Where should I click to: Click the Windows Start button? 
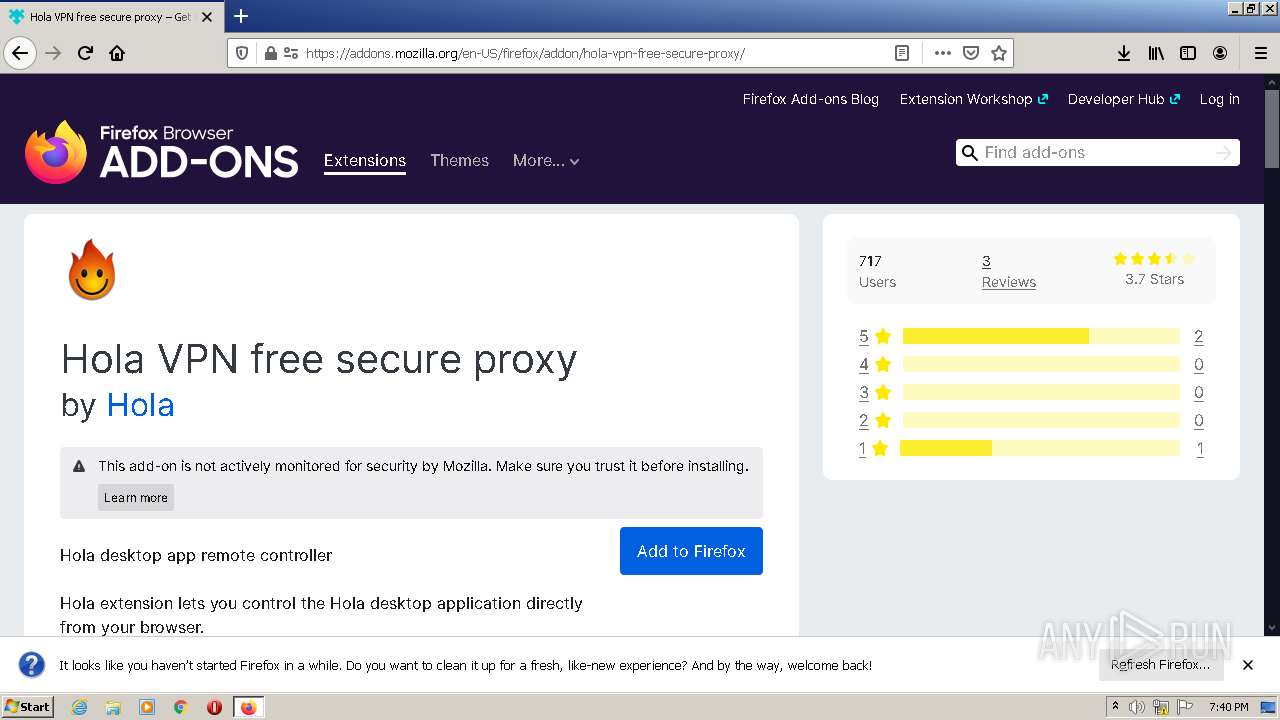point(27,707)
